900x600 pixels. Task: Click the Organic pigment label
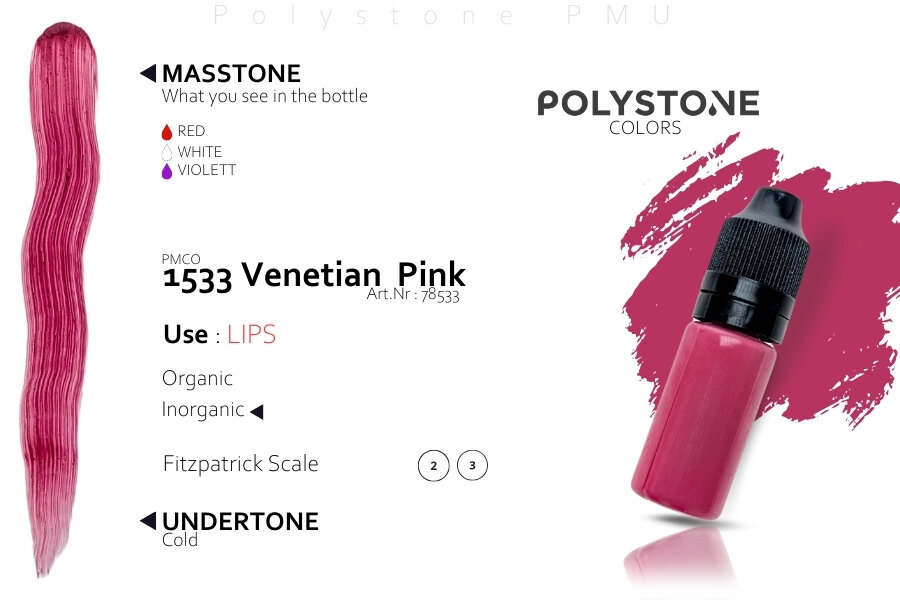pos(197,378)
